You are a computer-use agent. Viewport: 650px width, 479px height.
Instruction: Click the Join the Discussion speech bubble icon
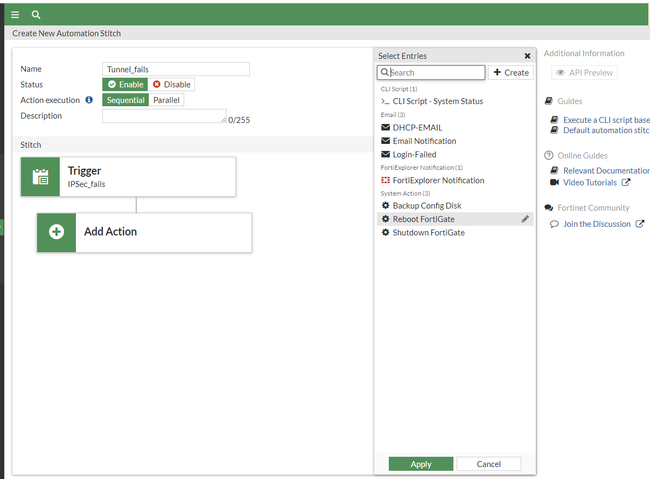(x=554, y=224)
